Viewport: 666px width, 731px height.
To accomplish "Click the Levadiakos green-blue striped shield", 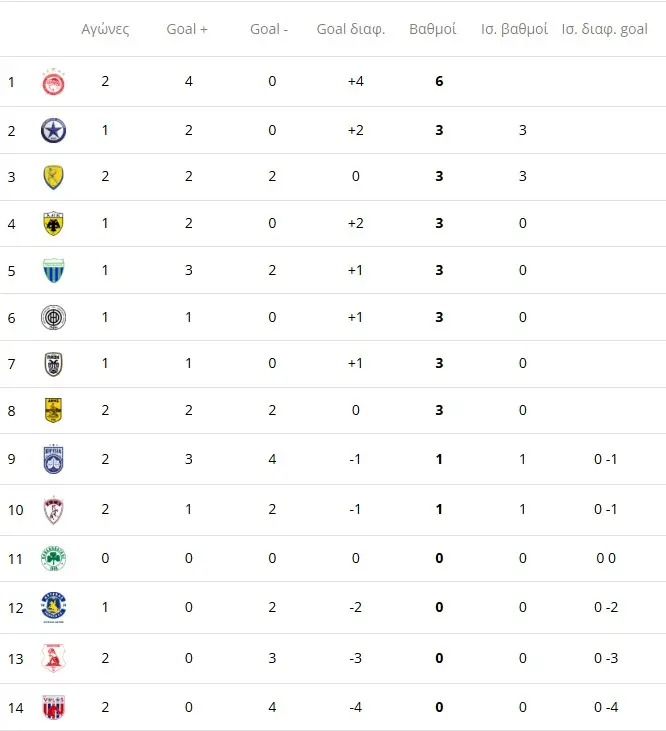I will (53, 270).
